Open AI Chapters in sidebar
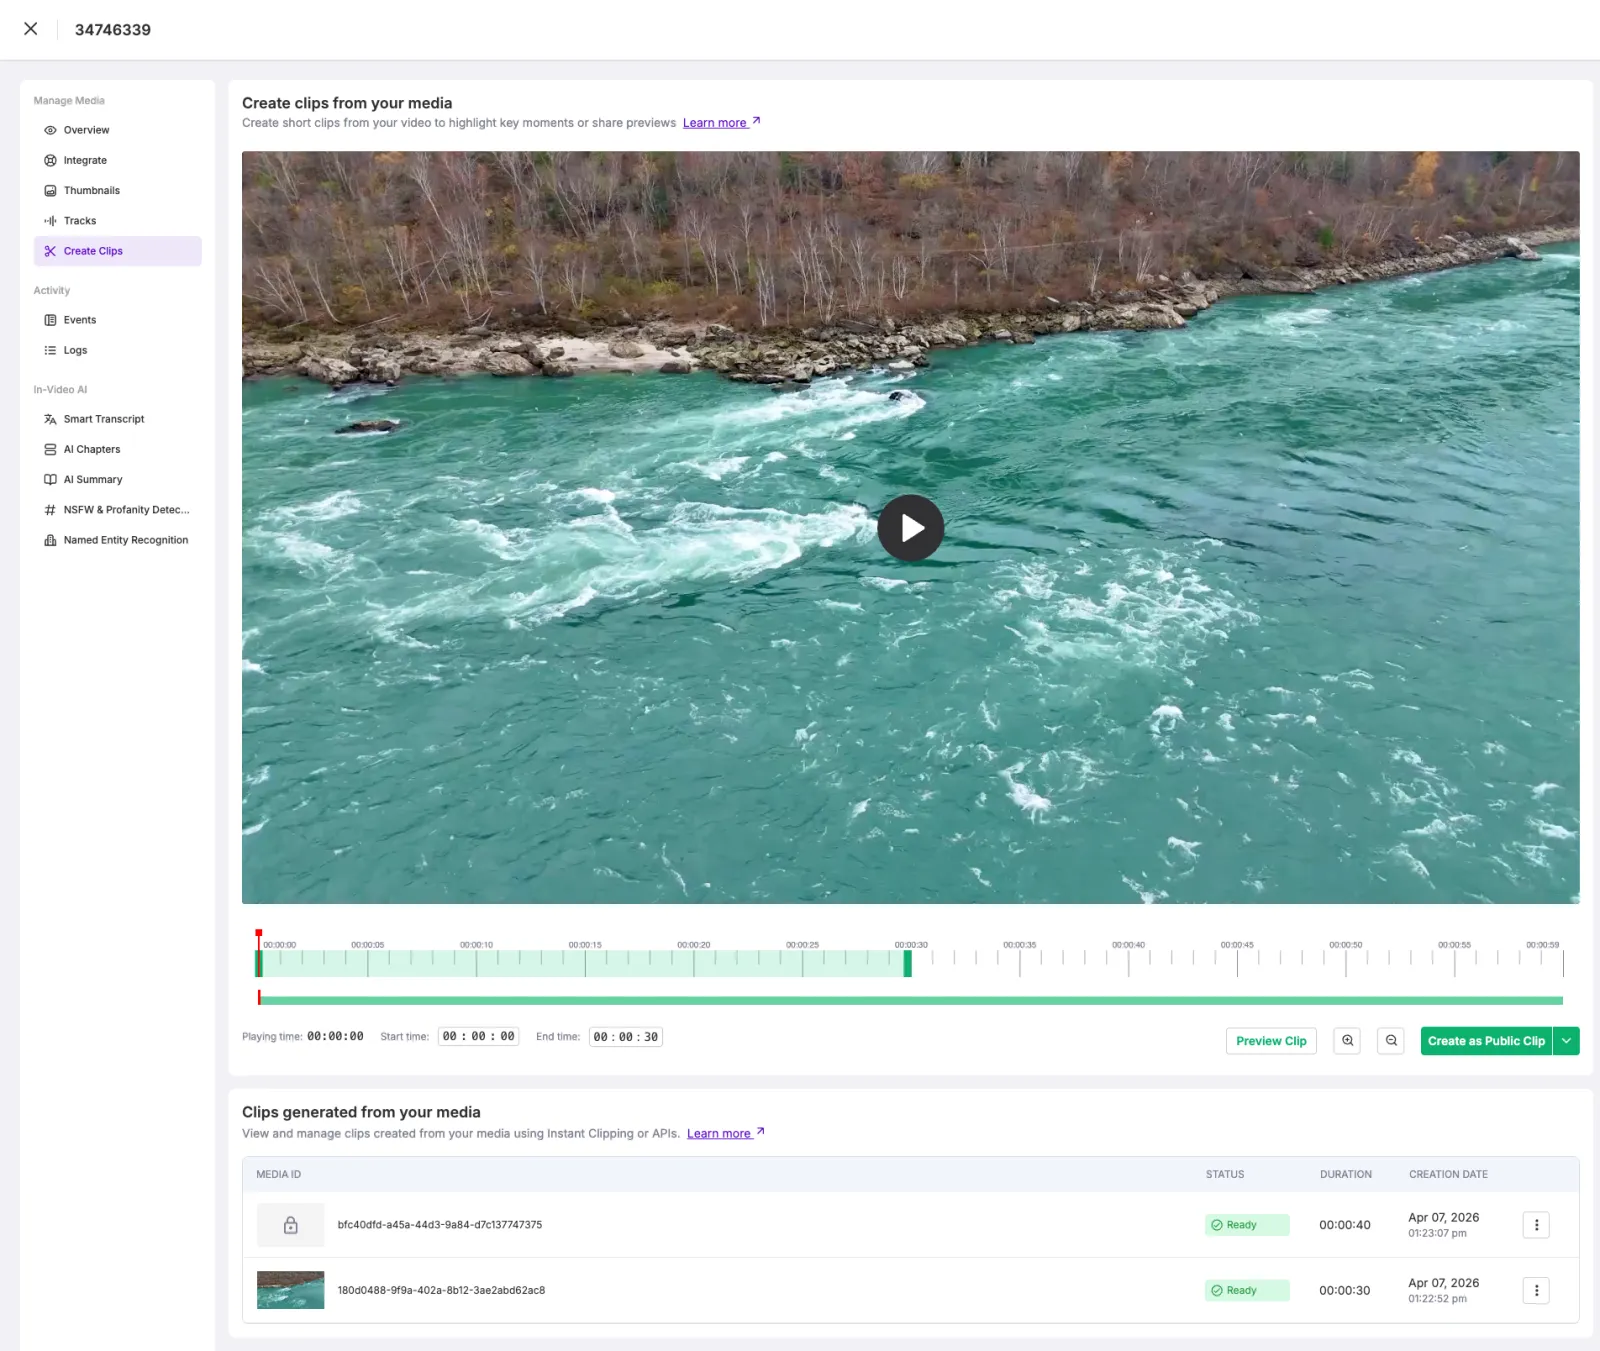This screenshot has width=1600, height=1351. pos(118,449)
